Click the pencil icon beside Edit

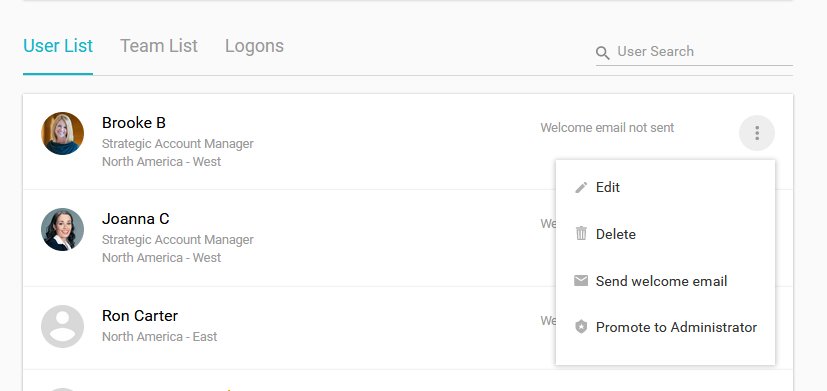point(581,187)
